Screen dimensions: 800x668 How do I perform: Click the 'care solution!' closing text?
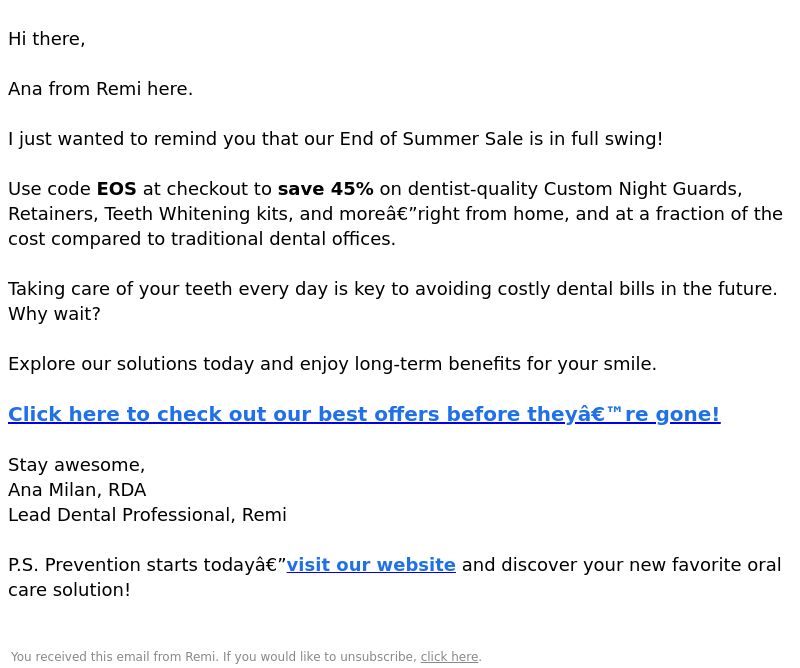pyautogui.click(x=69, y=590)
